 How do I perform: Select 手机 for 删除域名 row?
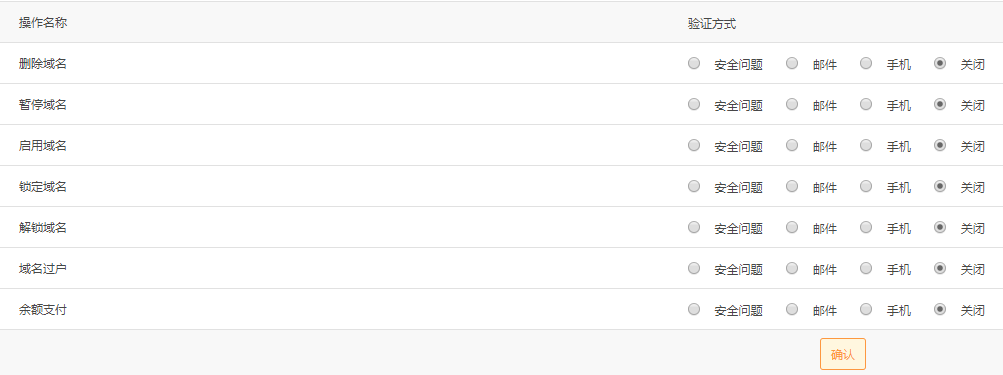[x=865, y=63]
